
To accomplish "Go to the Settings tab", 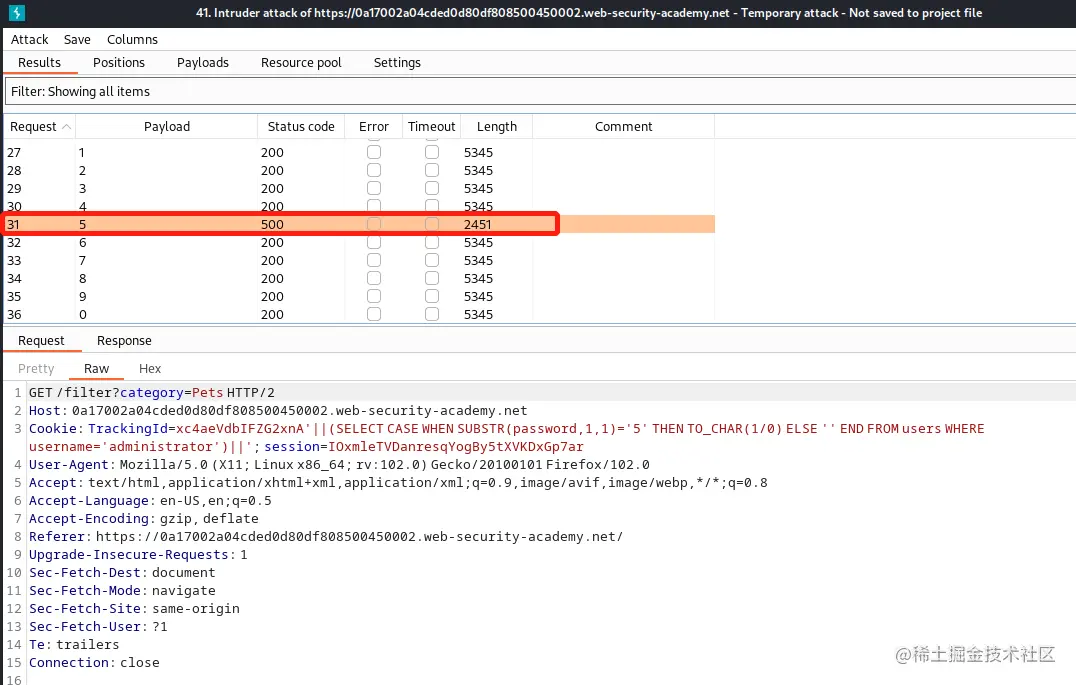I will (x=397, y=62).
